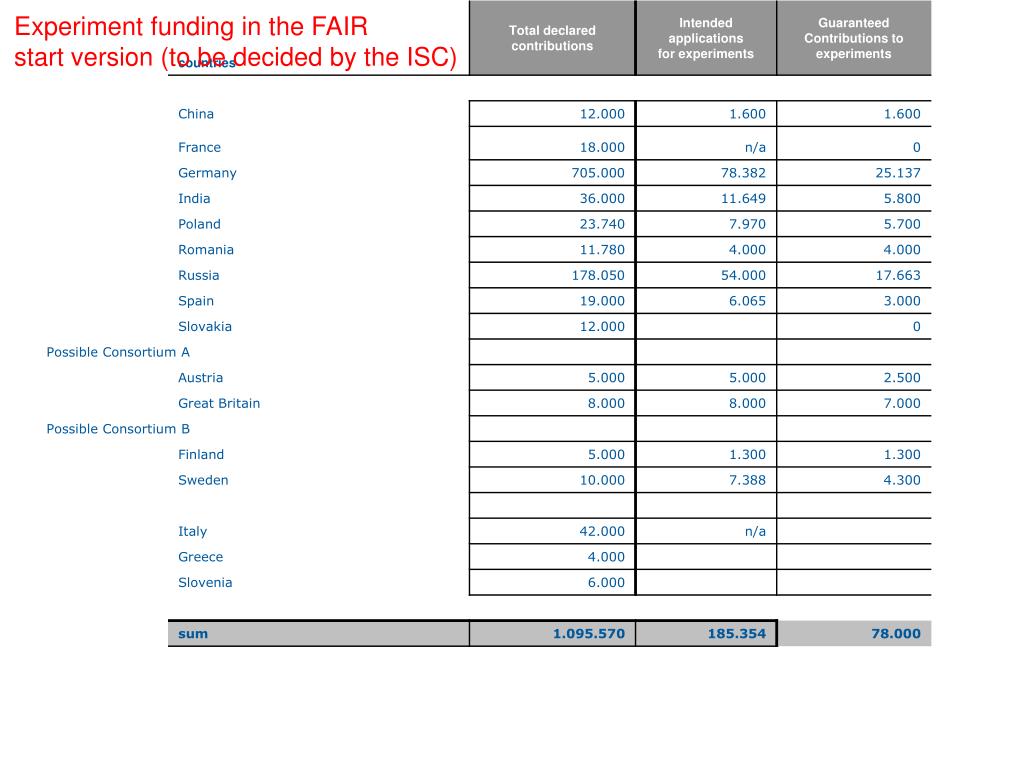
Task: Click Greece's total contribution 4.000
Action: (606, 557)
